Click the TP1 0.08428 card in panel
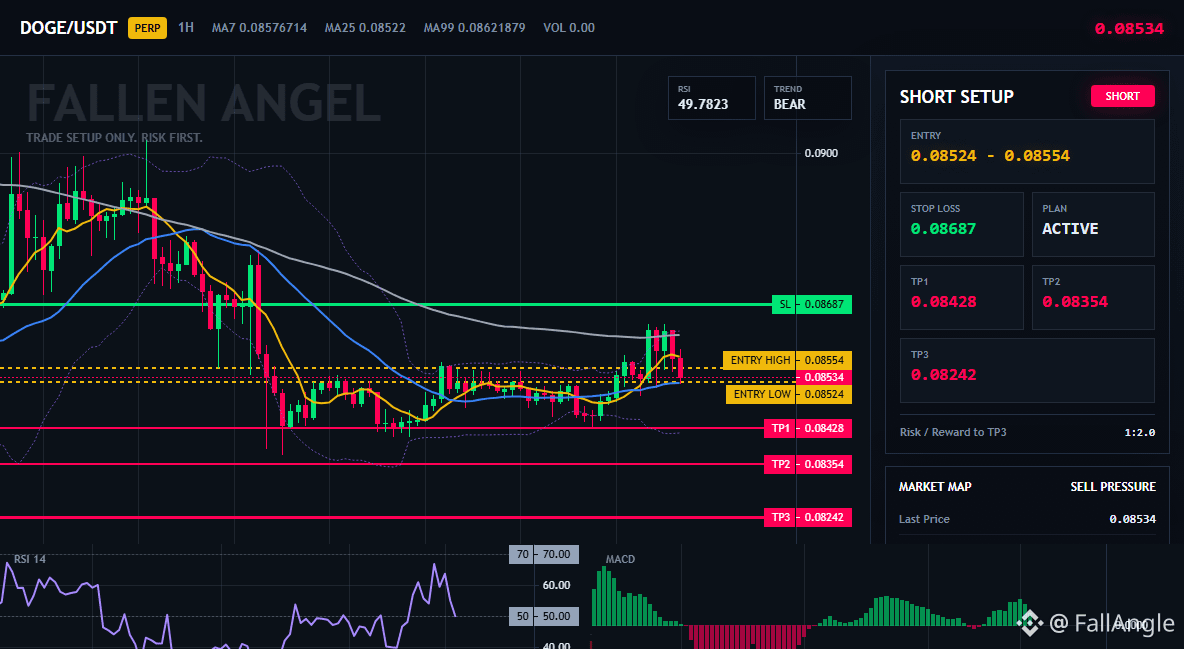The width and height of the screenshot is (1184, 649). coord(961,297)
